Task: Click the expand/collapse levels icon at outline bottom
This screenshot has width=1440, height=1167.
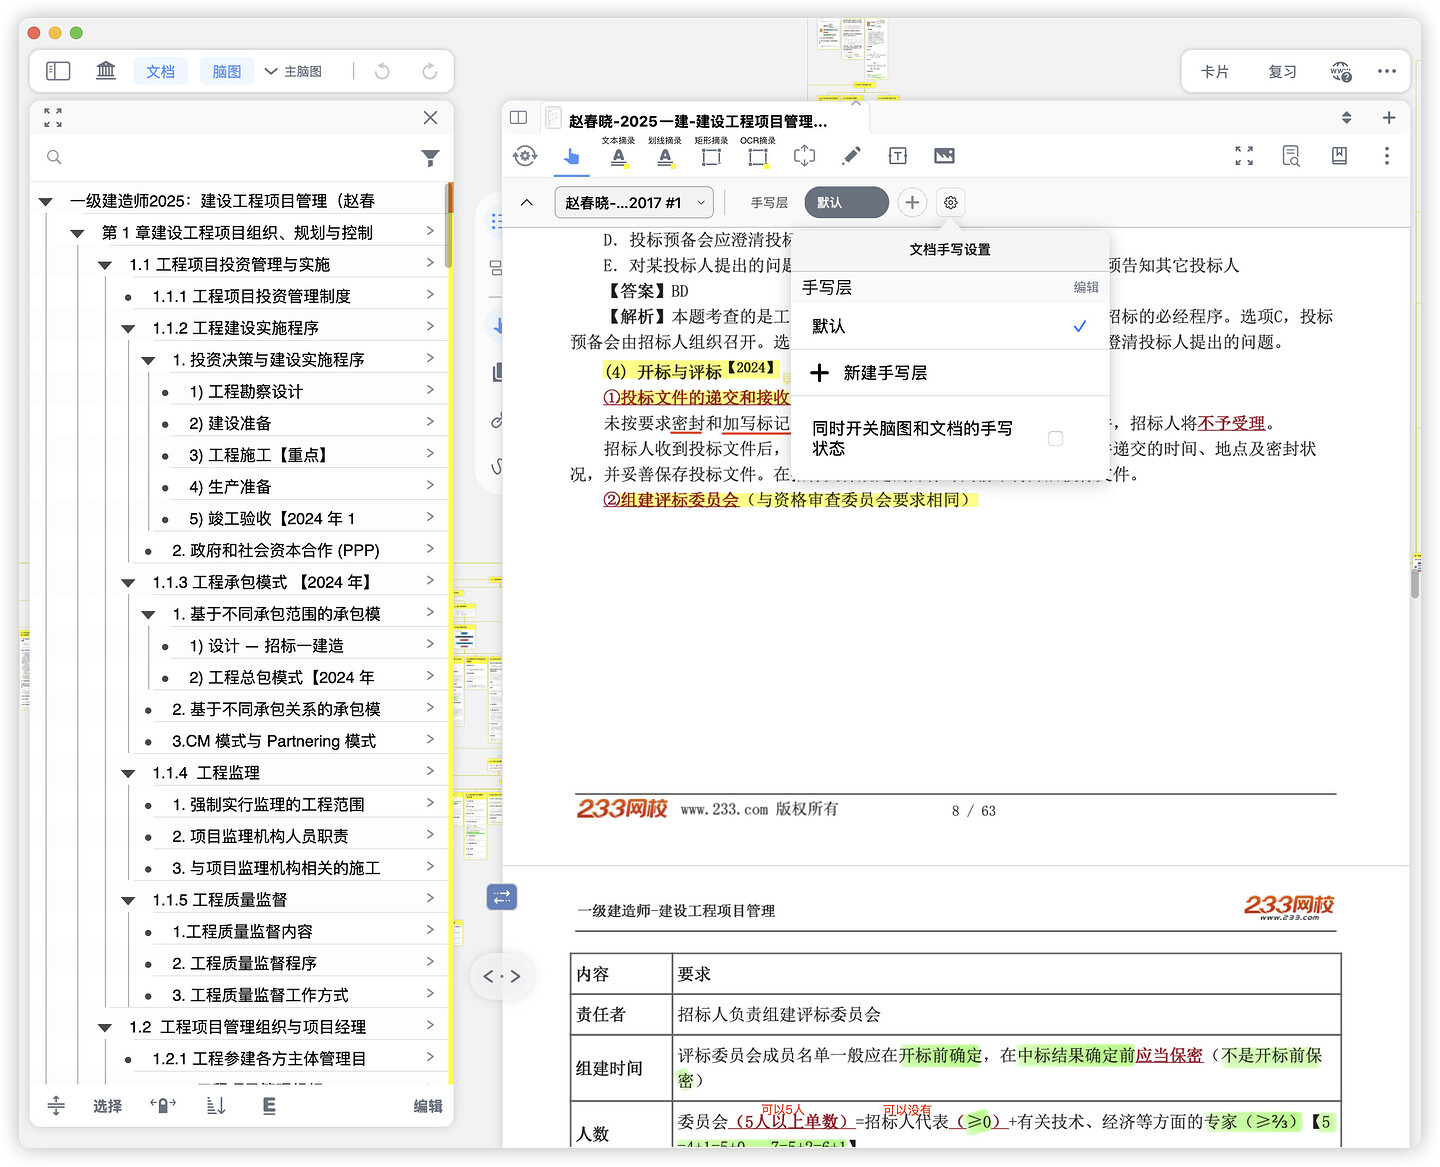Action: (56, 1105)
